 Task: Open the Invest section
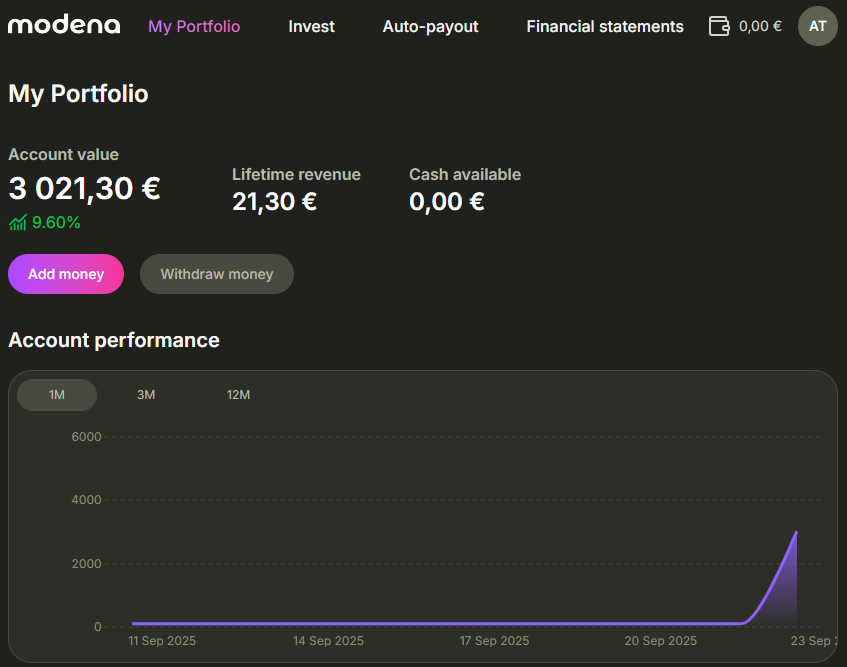[x=311, y=27]
